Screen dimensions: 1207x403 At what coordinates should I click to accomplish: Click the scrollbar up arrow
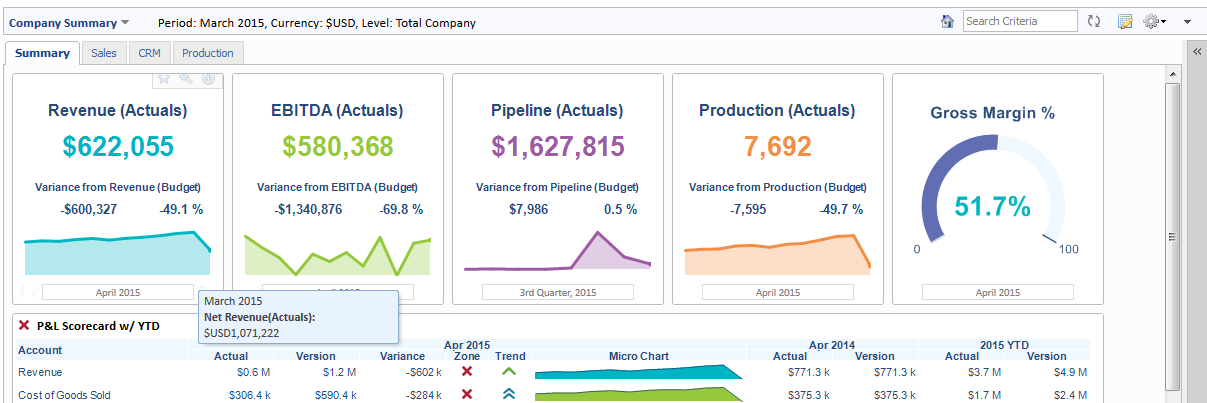coord(1173,75)
